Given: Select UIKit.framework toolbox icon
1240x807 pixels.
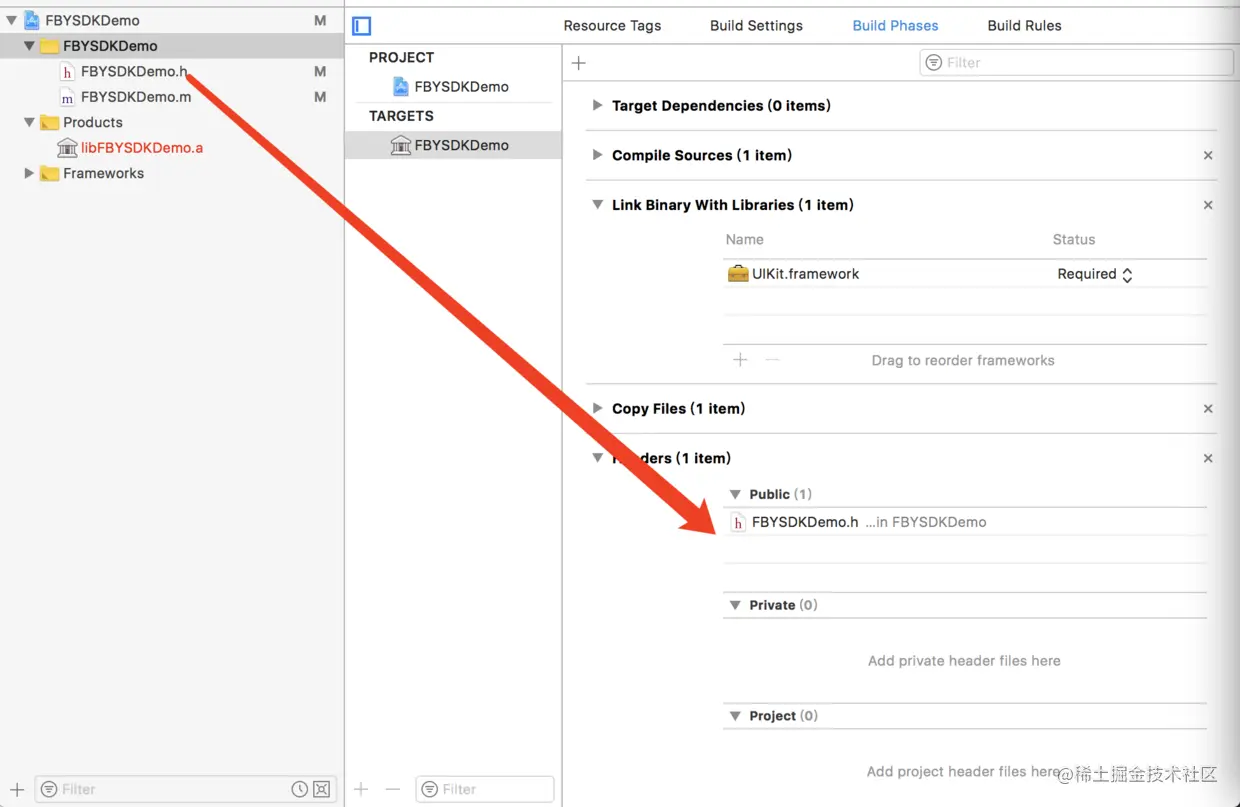Looking at the screenshot, I should 738,274.
